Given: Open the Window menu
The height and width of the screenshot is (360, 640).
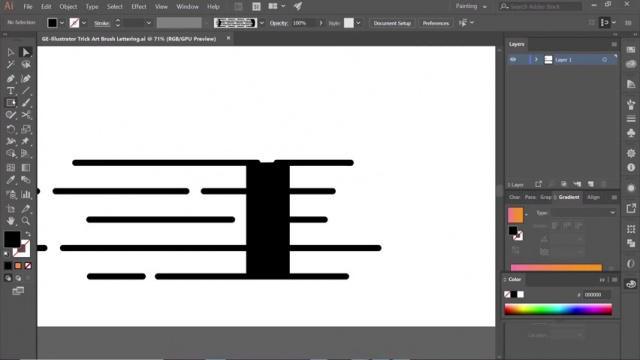Looking at the screenshot, I should pos(187,7).
